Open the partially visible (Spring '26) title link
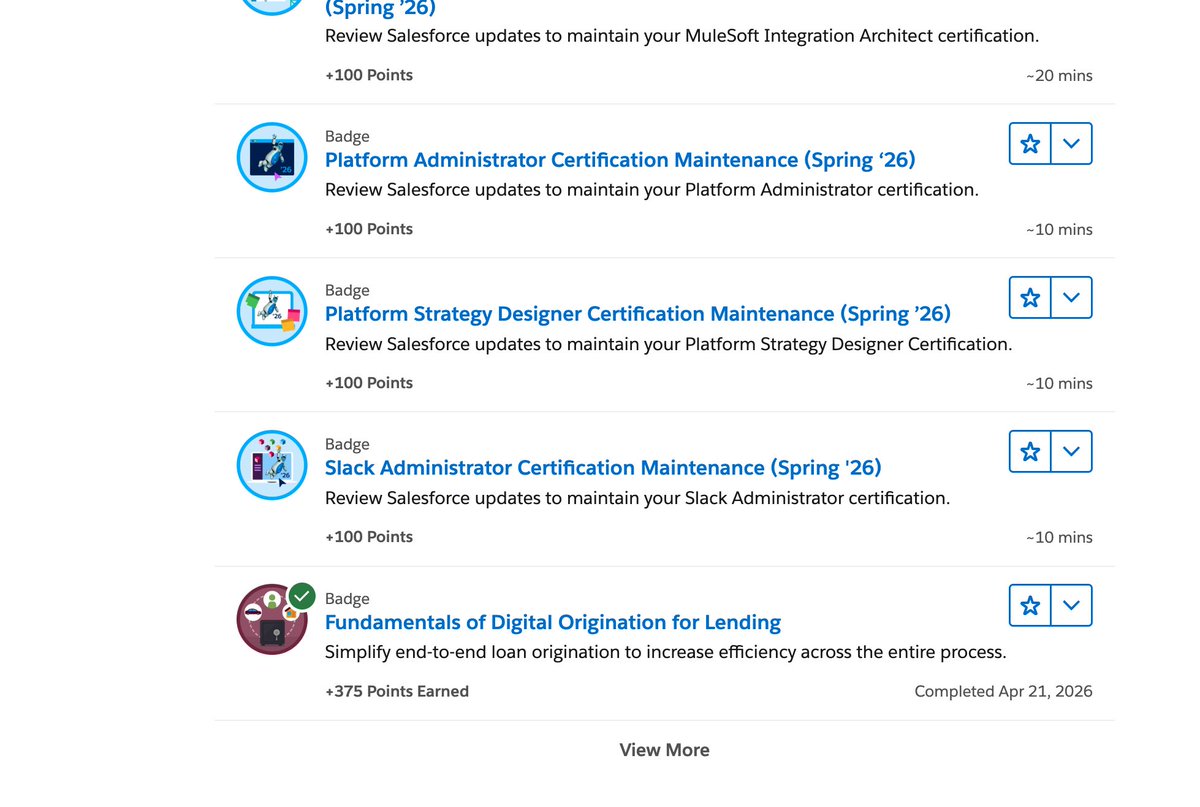The width and height of the screenshot is (1200, 807). click(380, 8)
